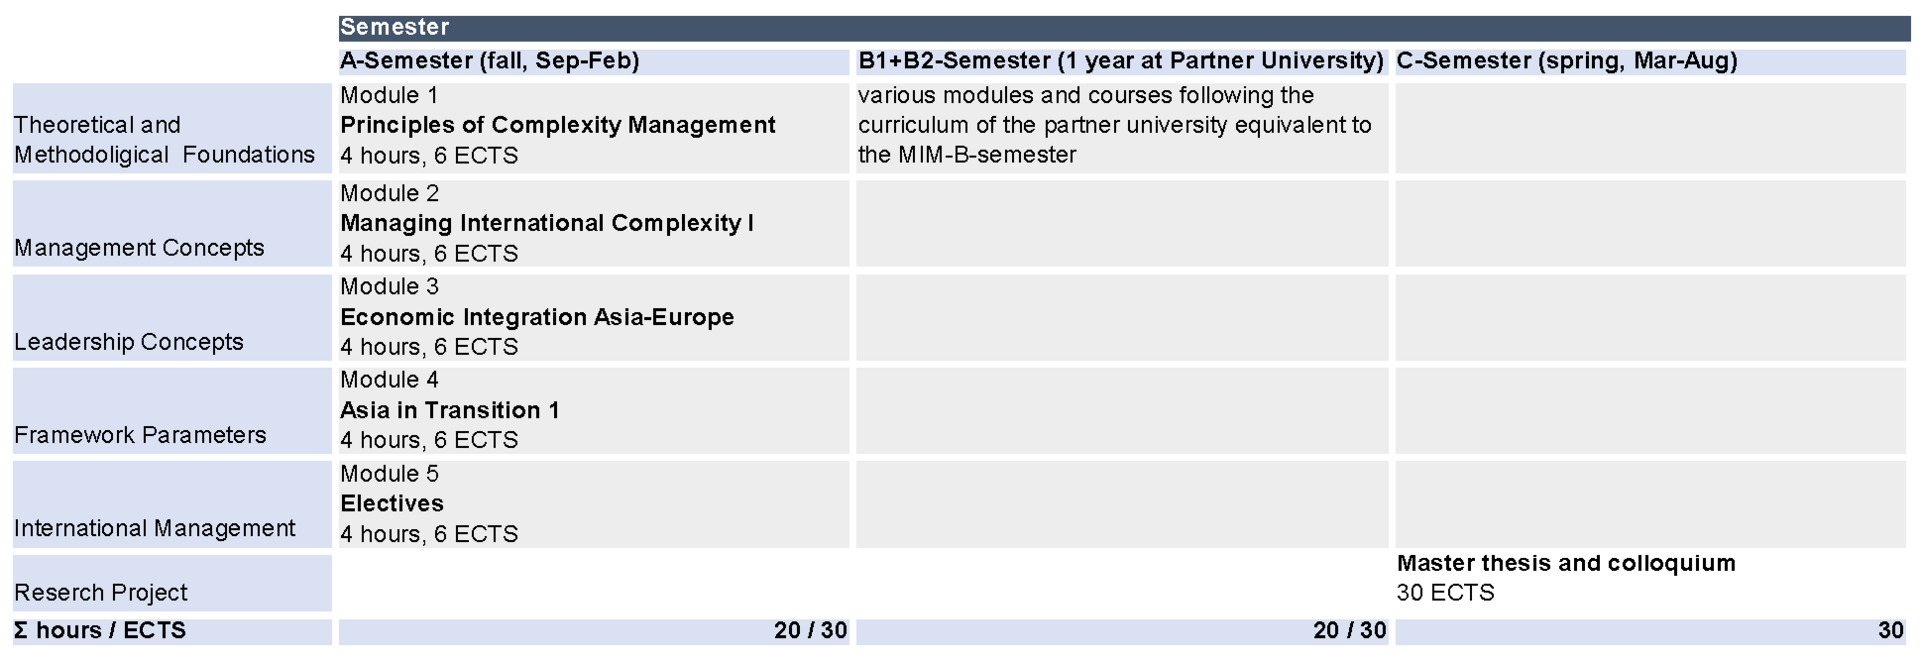The width and height of the screenshot is (1920, 662).
Task: Click the Leadership Concepts row label
Action: click(172, 318)
